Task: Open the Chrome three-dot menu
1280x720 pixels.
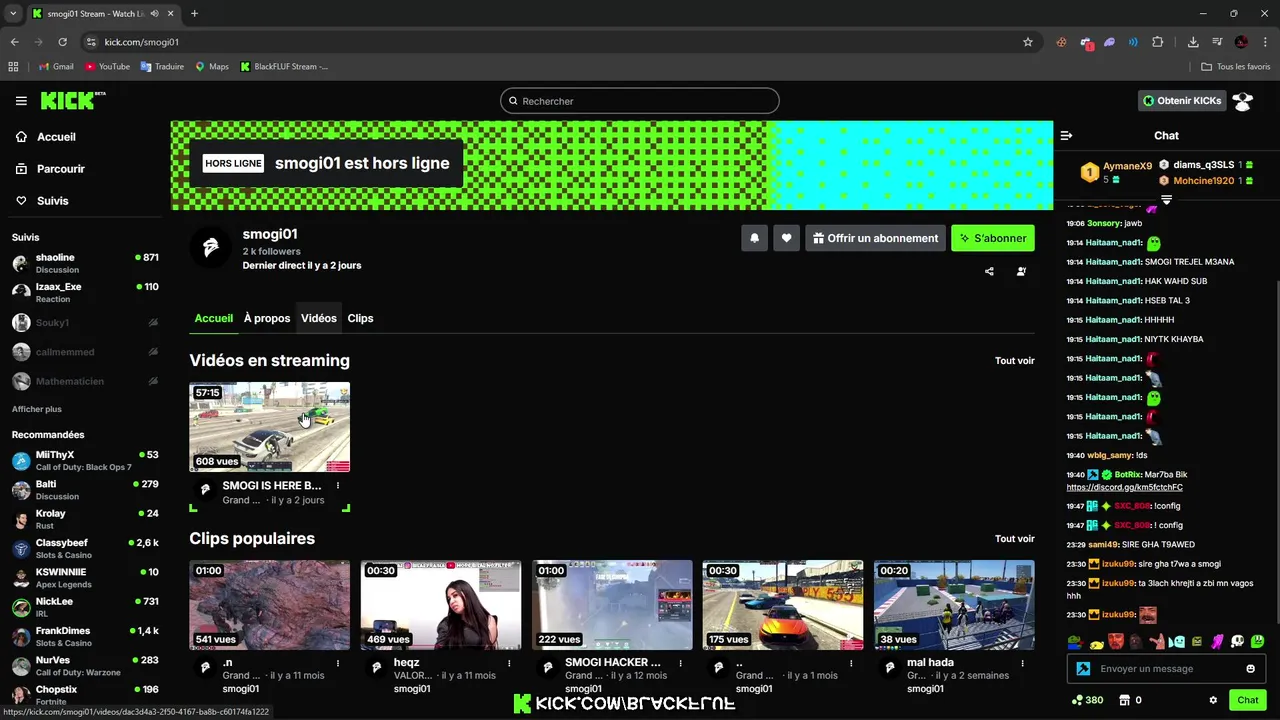Action: (x=1265, y=42)
